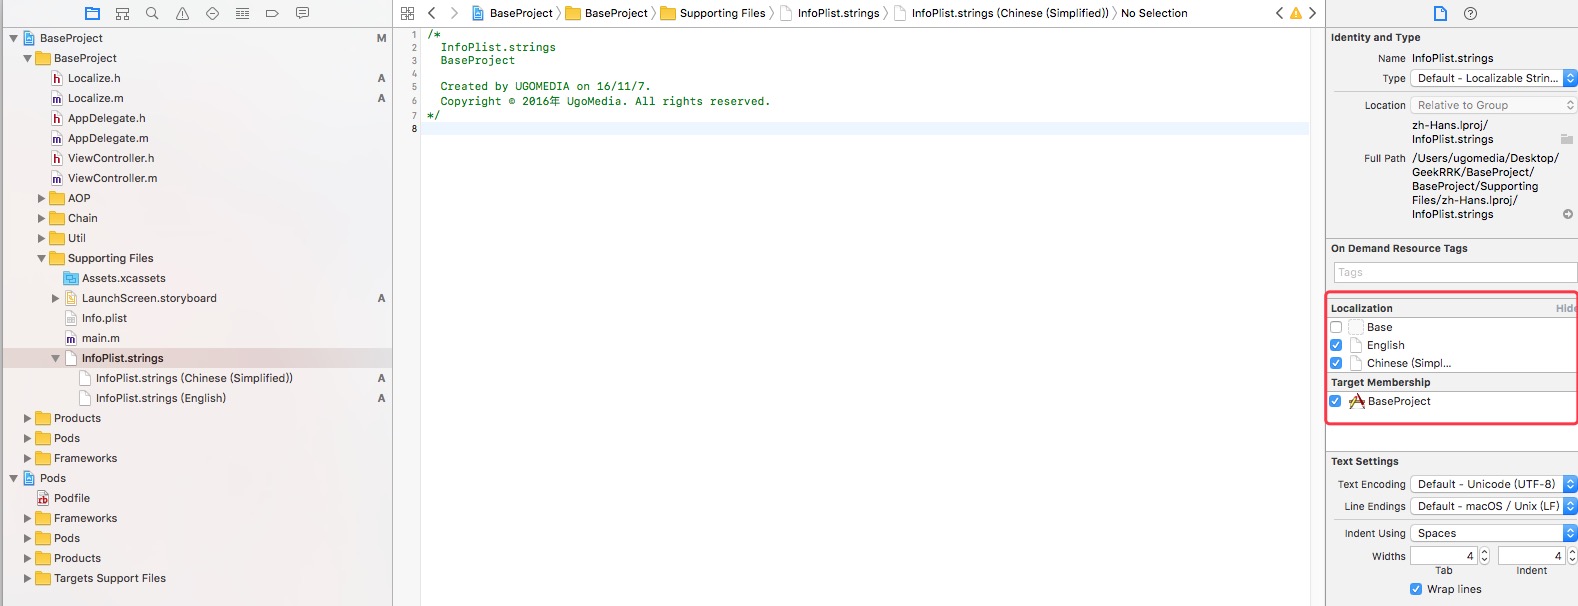Adjust the Indent width stepper
1578x606 pixels.
(x=1572, y=556)
